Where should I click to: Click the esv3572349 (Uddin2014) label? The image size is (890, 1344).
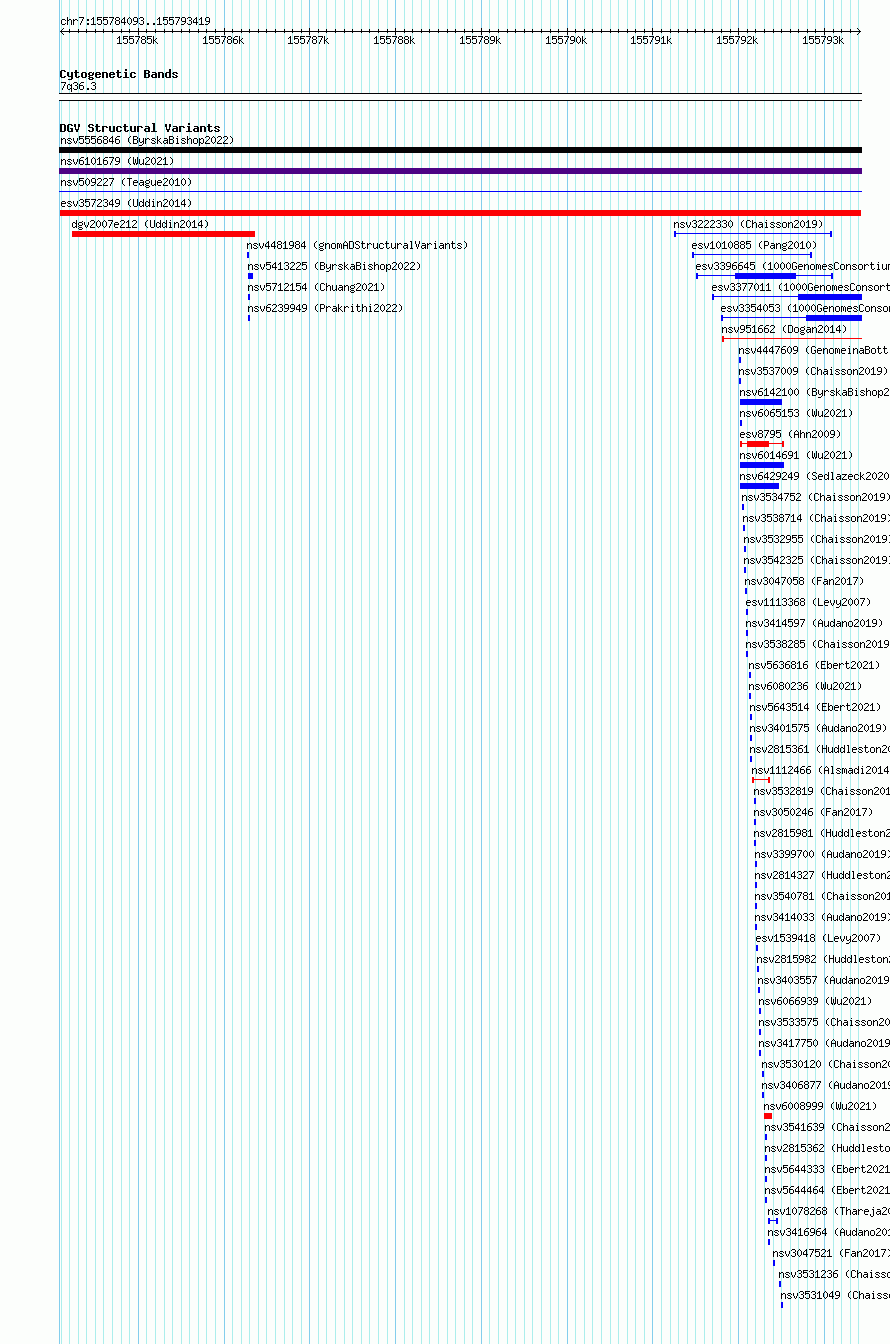pos(126,203)
